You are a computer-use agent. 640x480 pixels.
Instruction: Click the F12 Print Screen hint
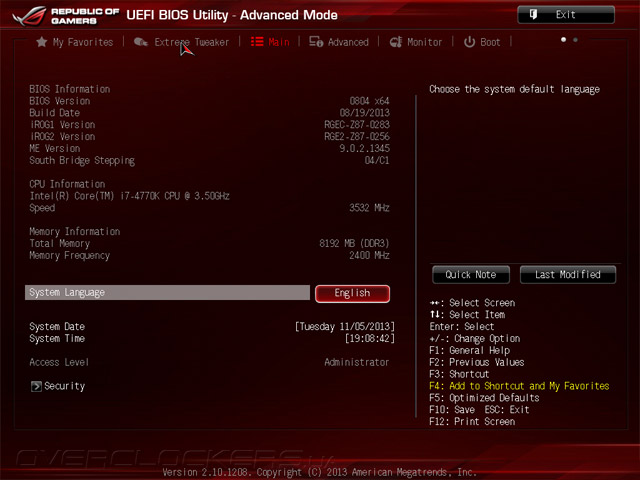pyautogui.click(x=472, y=421)
